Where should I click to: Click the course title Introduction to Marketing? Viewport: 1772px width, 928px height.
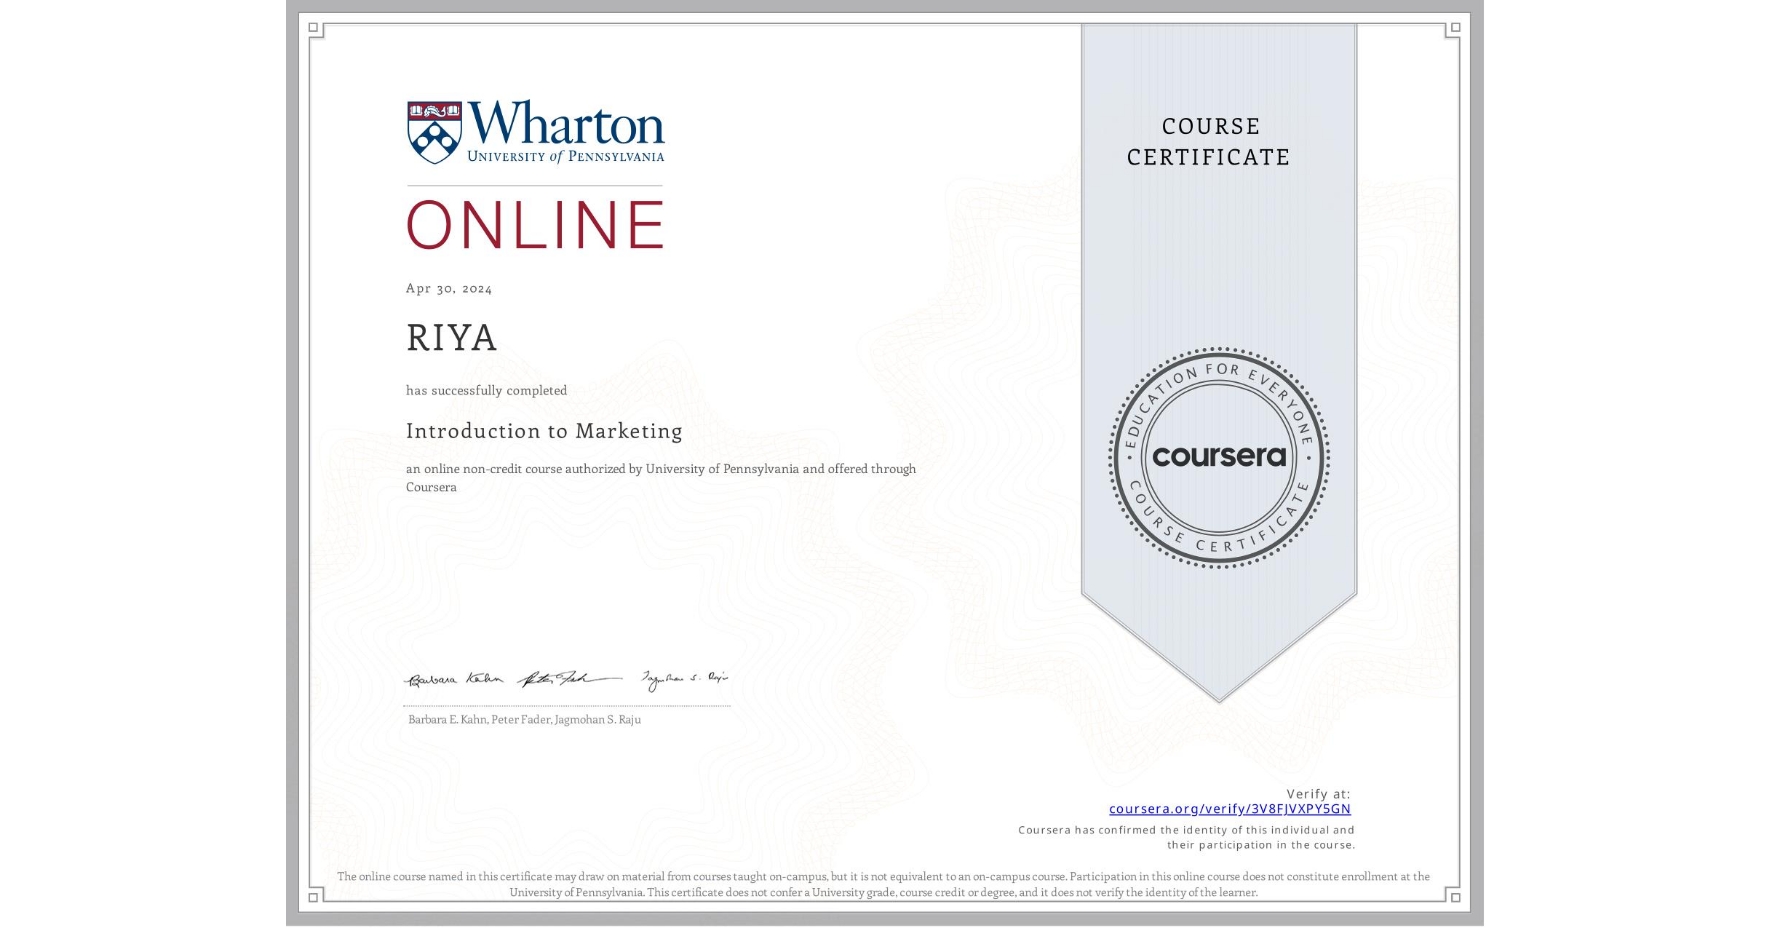pos(543,431)
